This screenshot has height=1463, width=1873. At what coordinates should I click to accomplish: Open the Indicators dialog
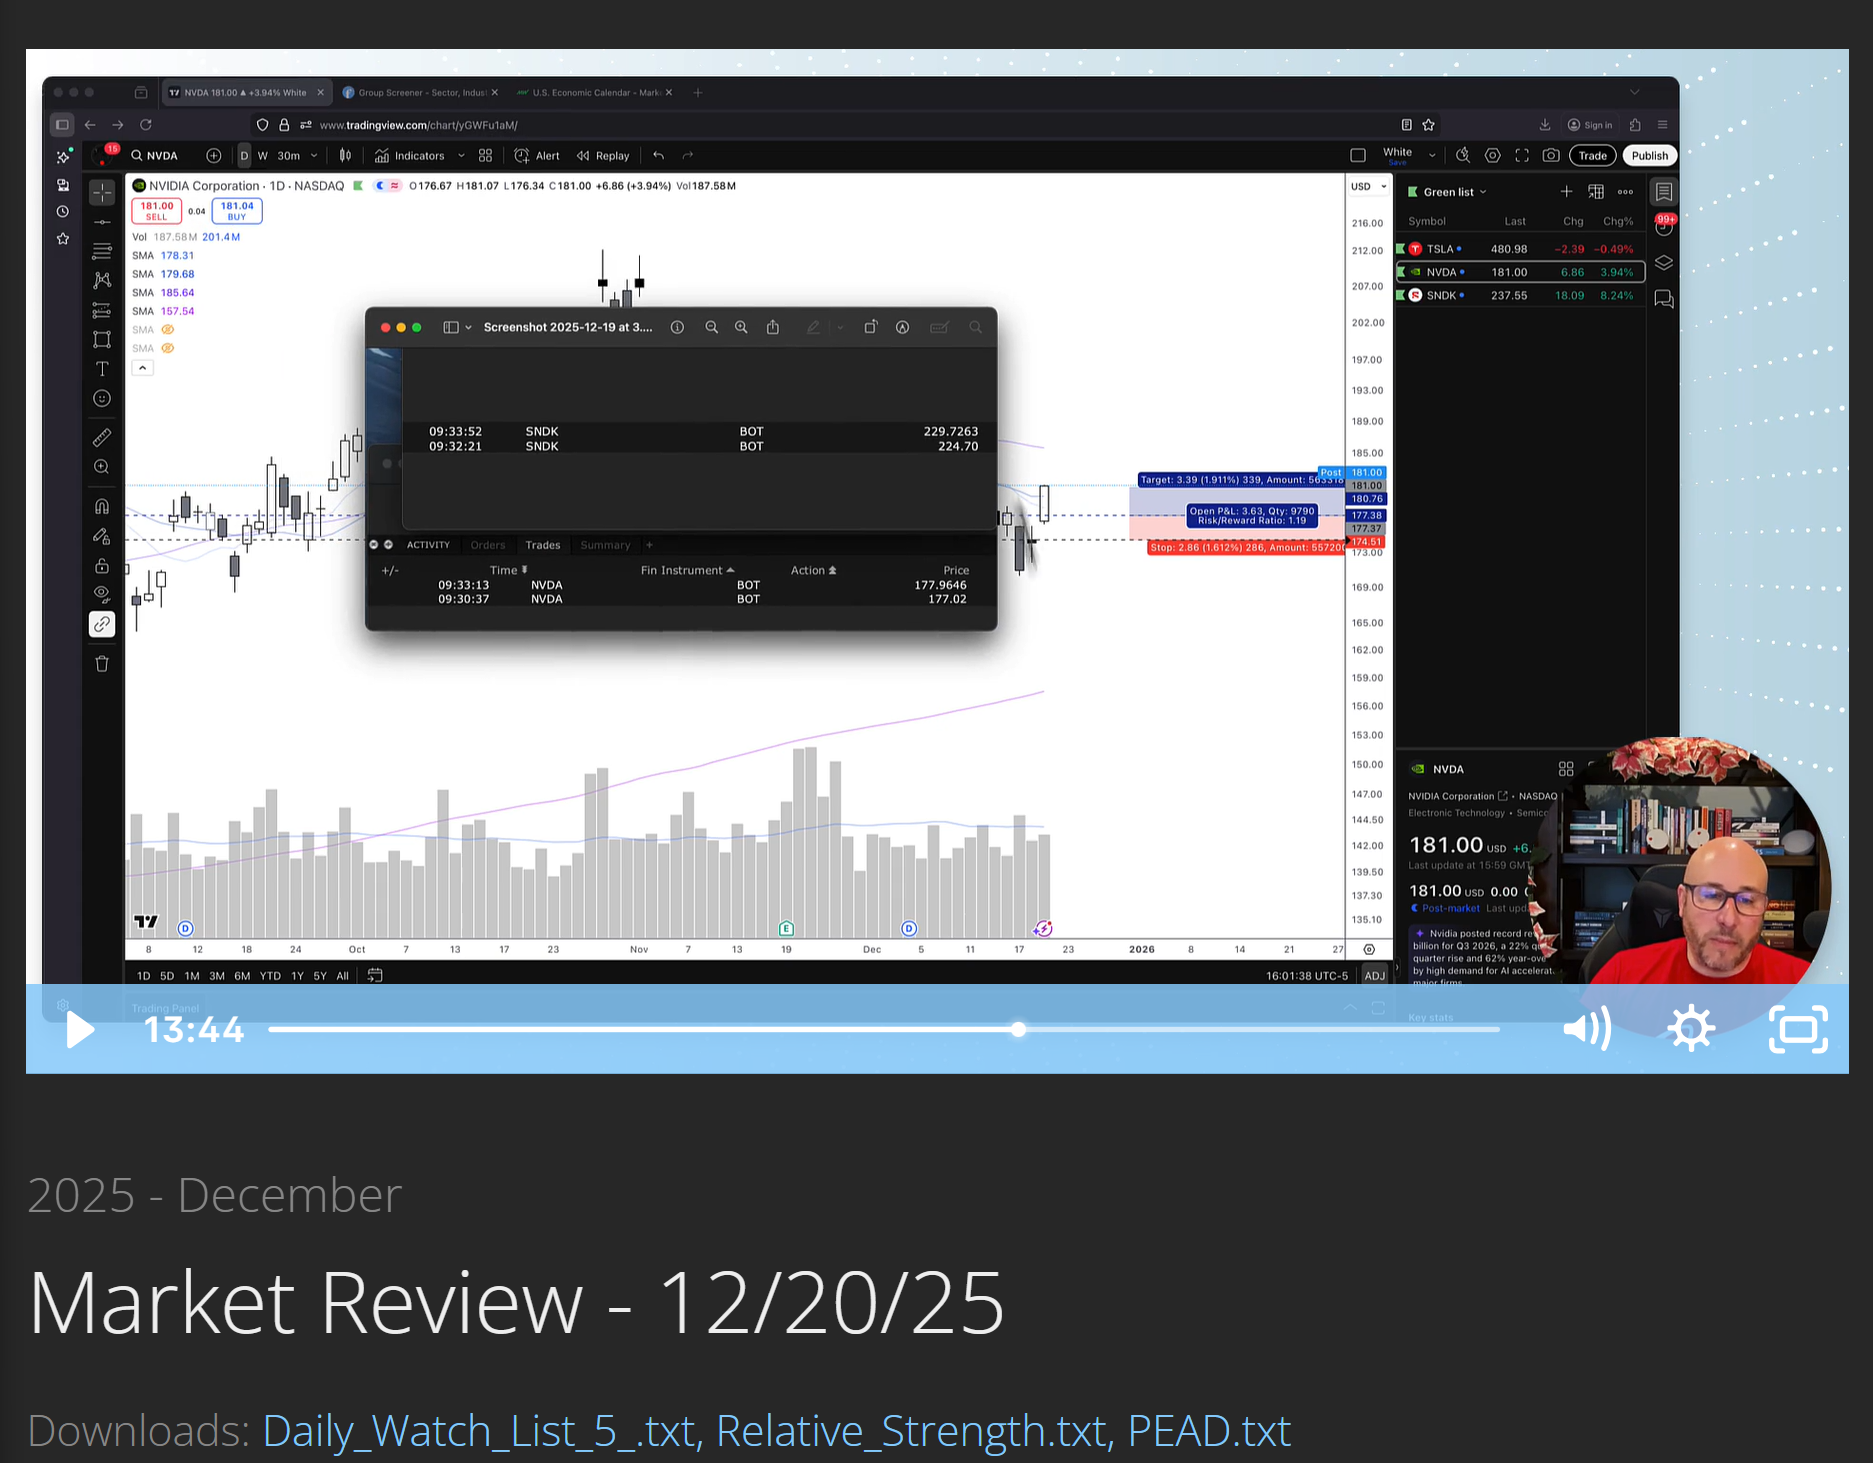[410, 156]
